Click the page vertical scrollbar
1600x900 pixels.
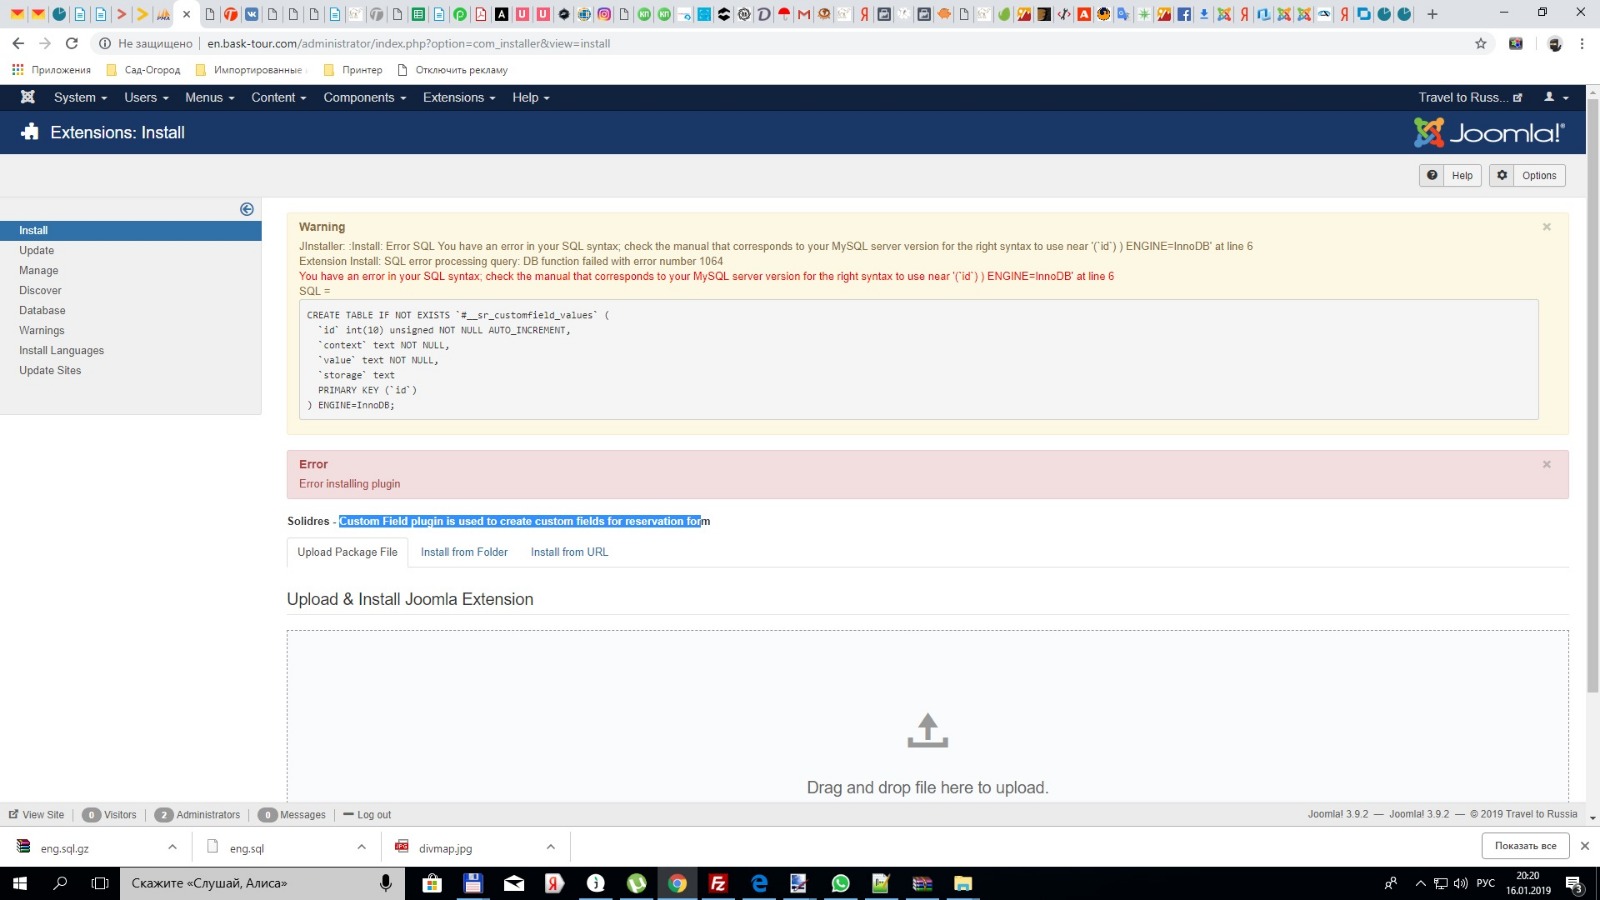point(1592,400)
